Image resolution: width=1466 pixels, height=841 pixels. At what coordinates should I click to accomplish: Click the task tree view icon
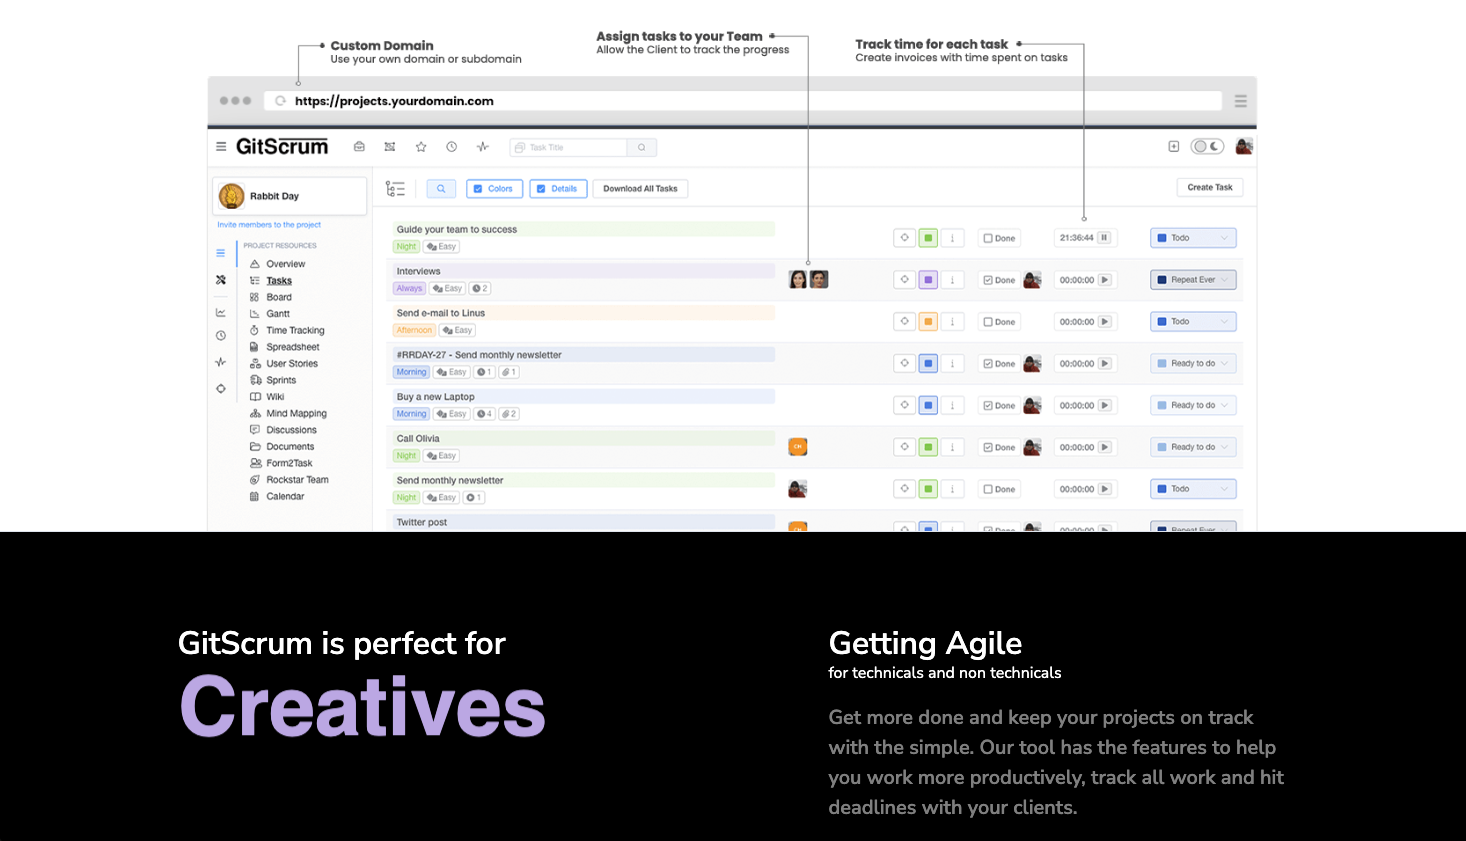[395, 188]
